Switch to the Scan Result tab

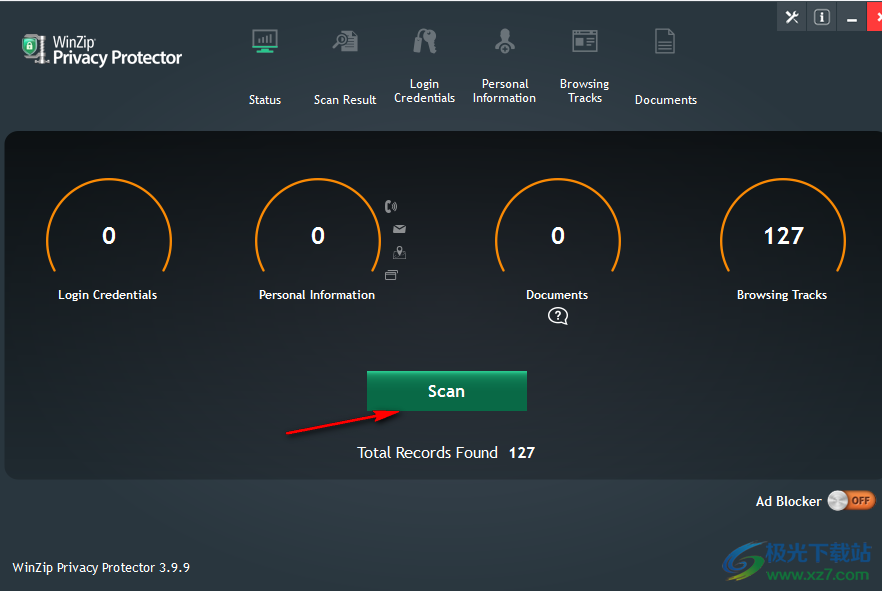(345, 100)
